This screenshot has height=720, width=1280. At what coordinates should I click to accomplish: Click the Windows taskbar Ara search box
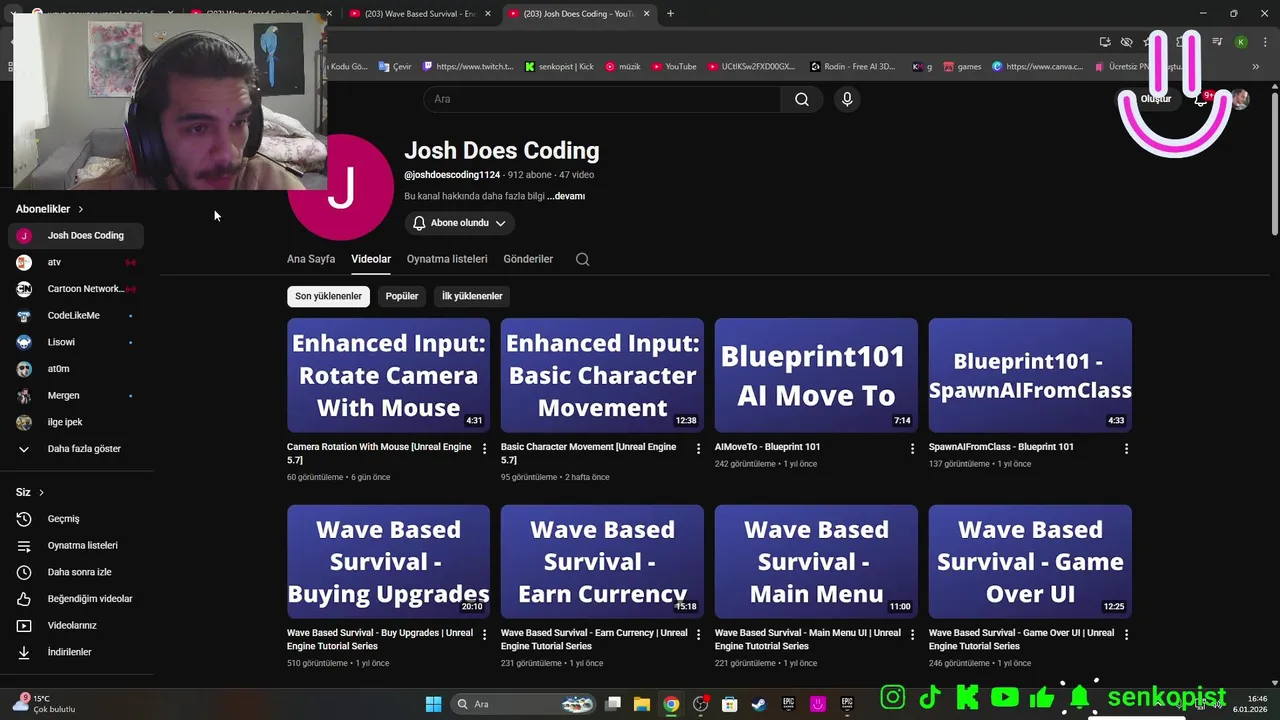click(x=521, y=704)
